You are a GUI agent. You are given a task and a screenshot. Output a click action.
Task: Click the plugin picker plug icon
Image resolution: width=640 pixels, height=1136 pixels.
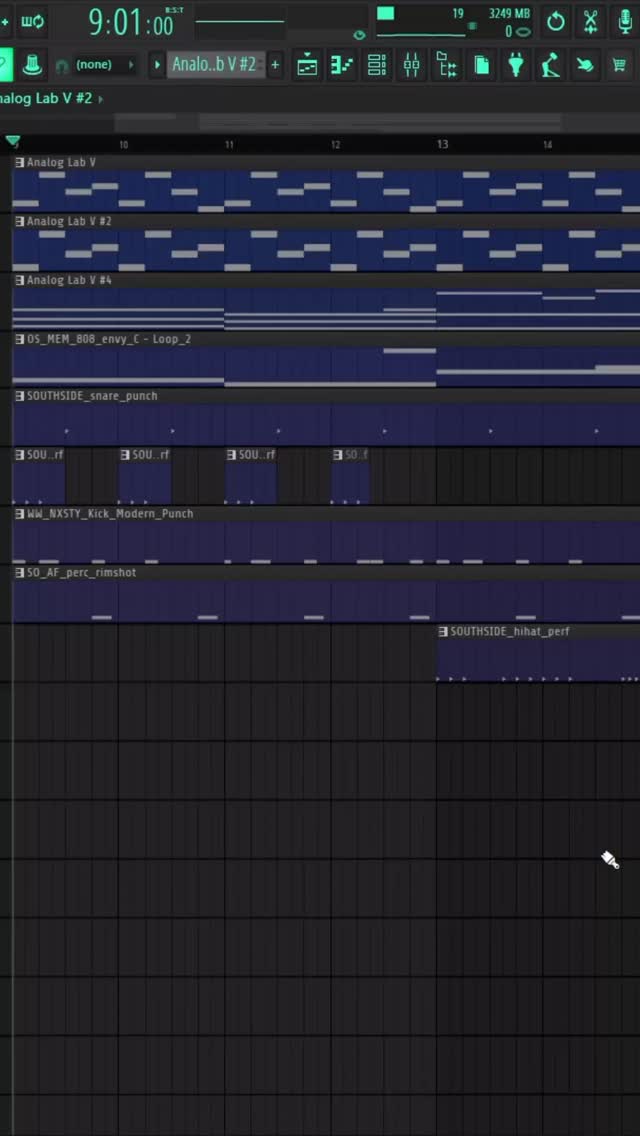click(x=516, y=65)
